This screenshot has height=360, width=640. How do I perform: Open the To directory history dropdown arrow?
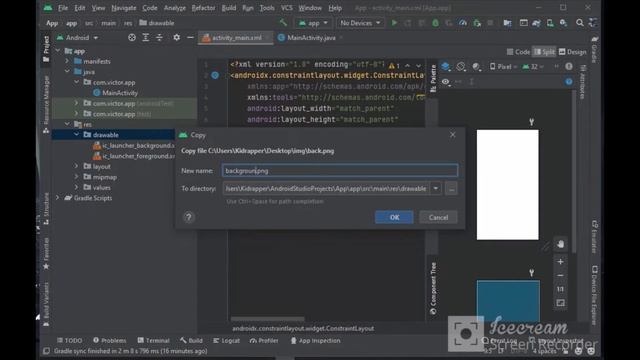[x=436, y=189]
